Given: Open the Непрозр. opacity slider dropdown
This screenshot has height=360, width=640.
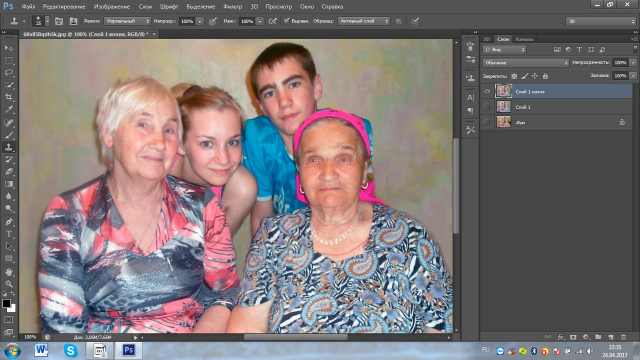Looking at the screenshot, I should click(x=200, y=21).
